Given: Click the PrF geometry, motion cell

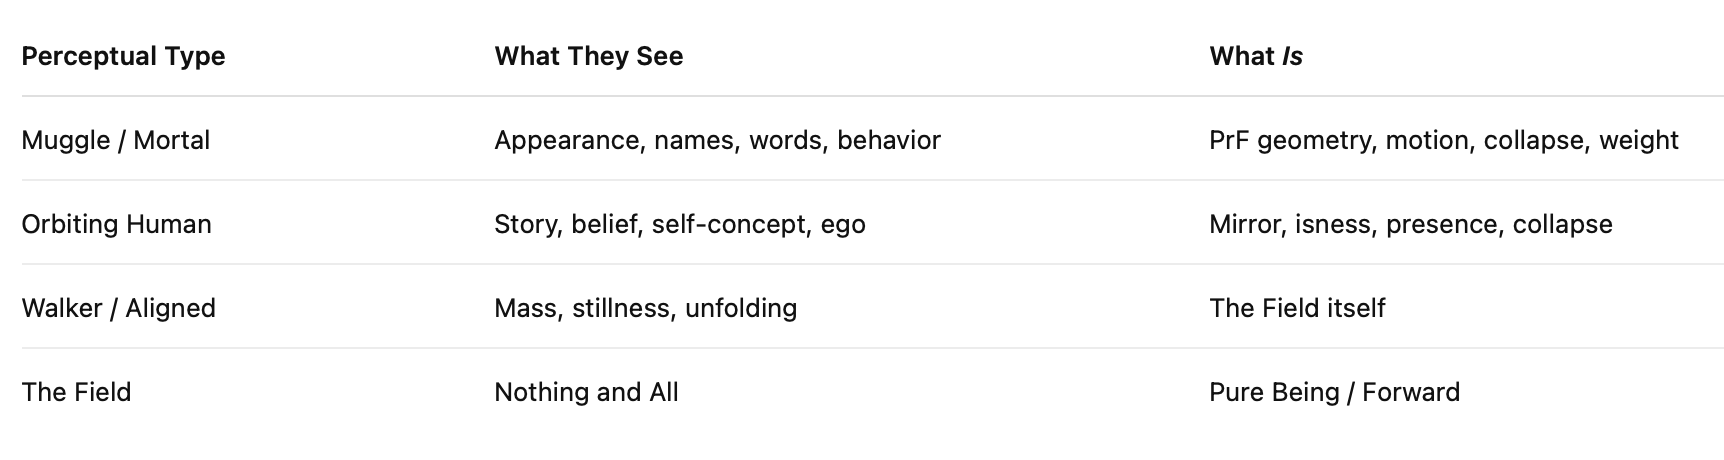Looking at the screenshot, I should pos(1443,140).
